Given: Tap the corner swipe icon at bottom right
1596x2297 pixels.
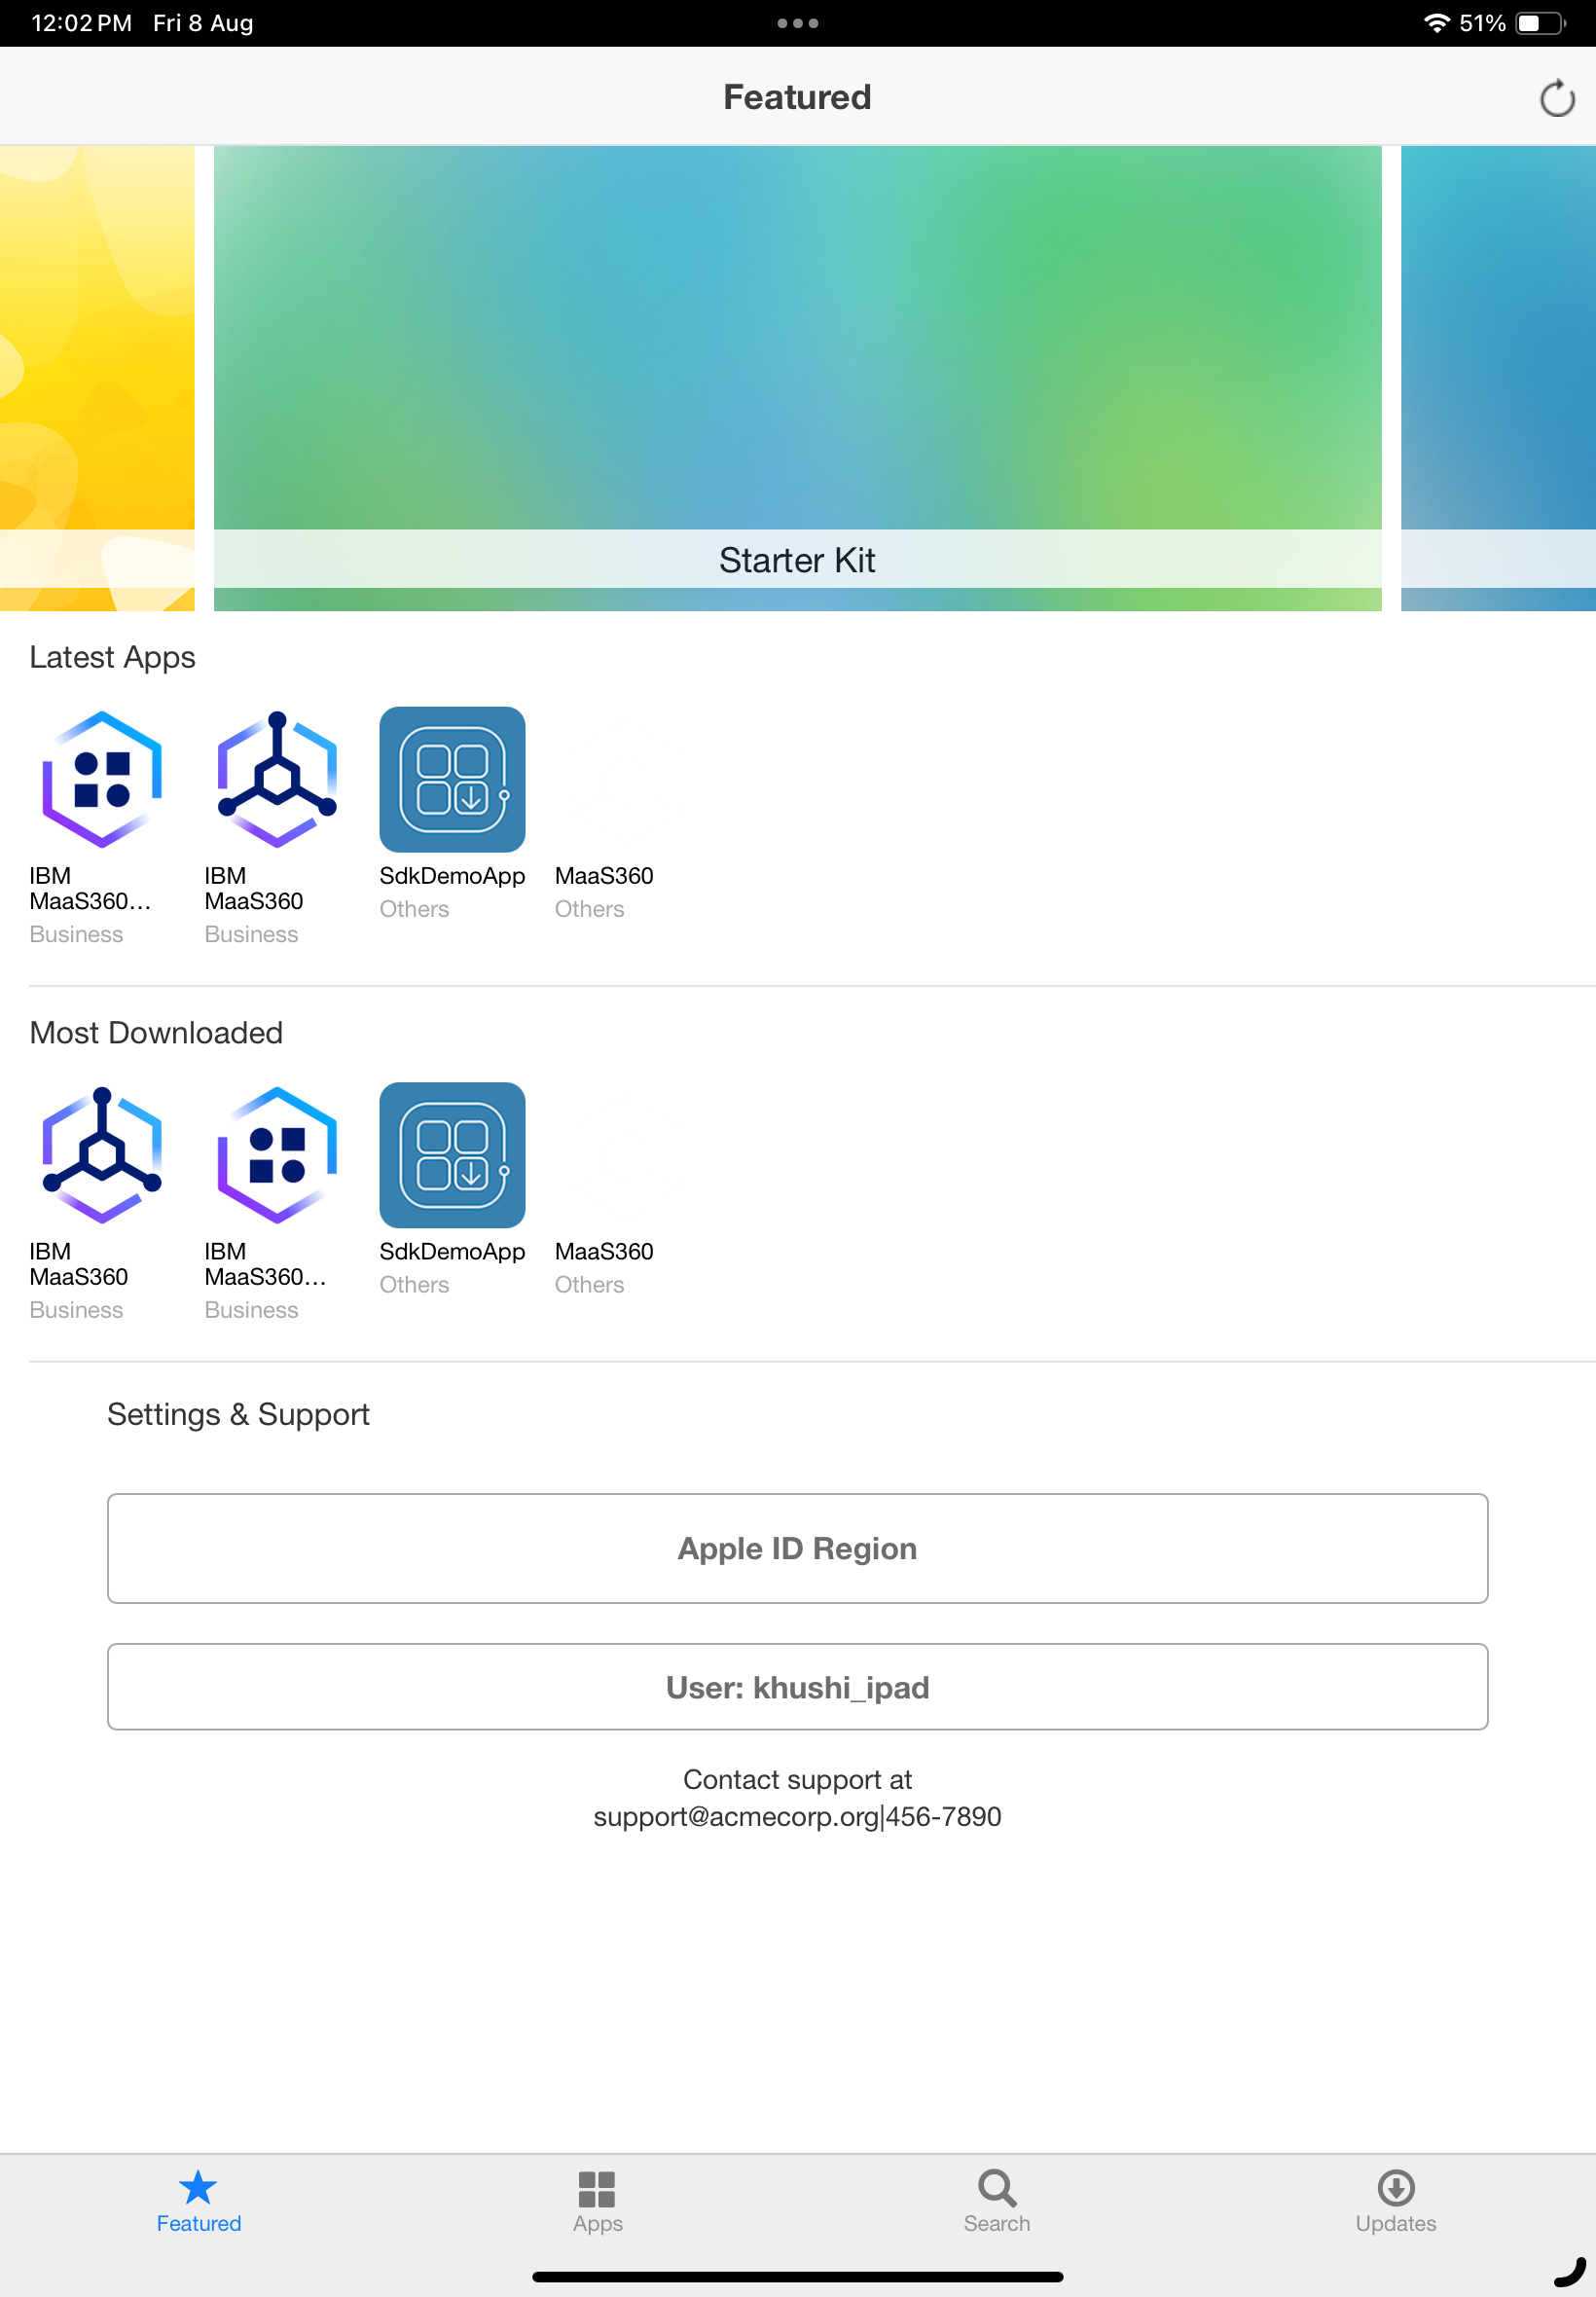Looking at the screenshot, I should coord(1569,2272).
